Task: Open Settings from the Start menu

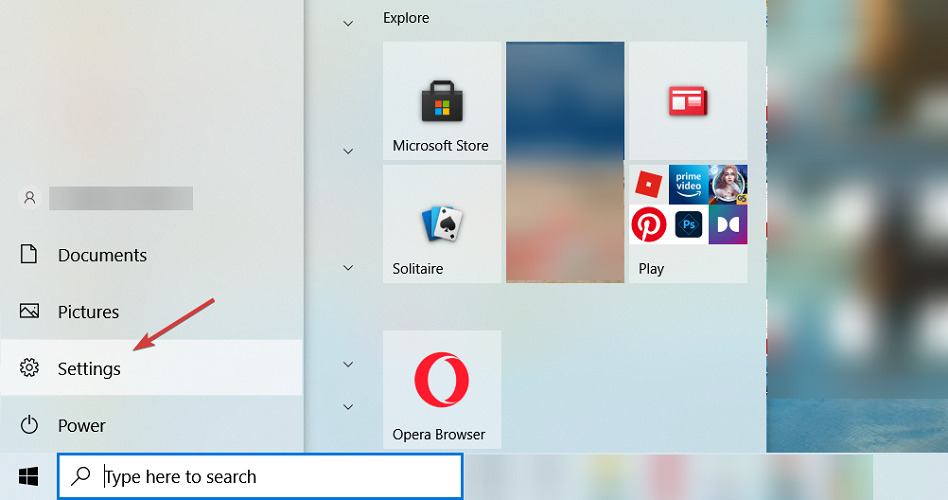Action: pos(151,368)
